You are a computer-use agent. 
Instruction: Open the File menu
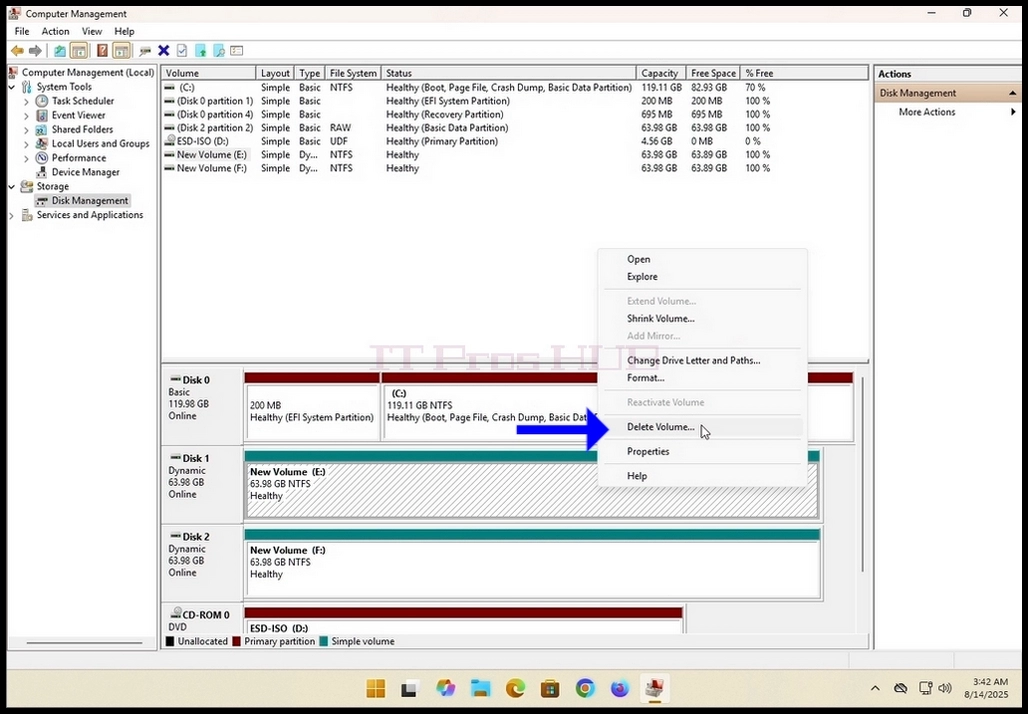pyautogui.click(x=22, y=31)
